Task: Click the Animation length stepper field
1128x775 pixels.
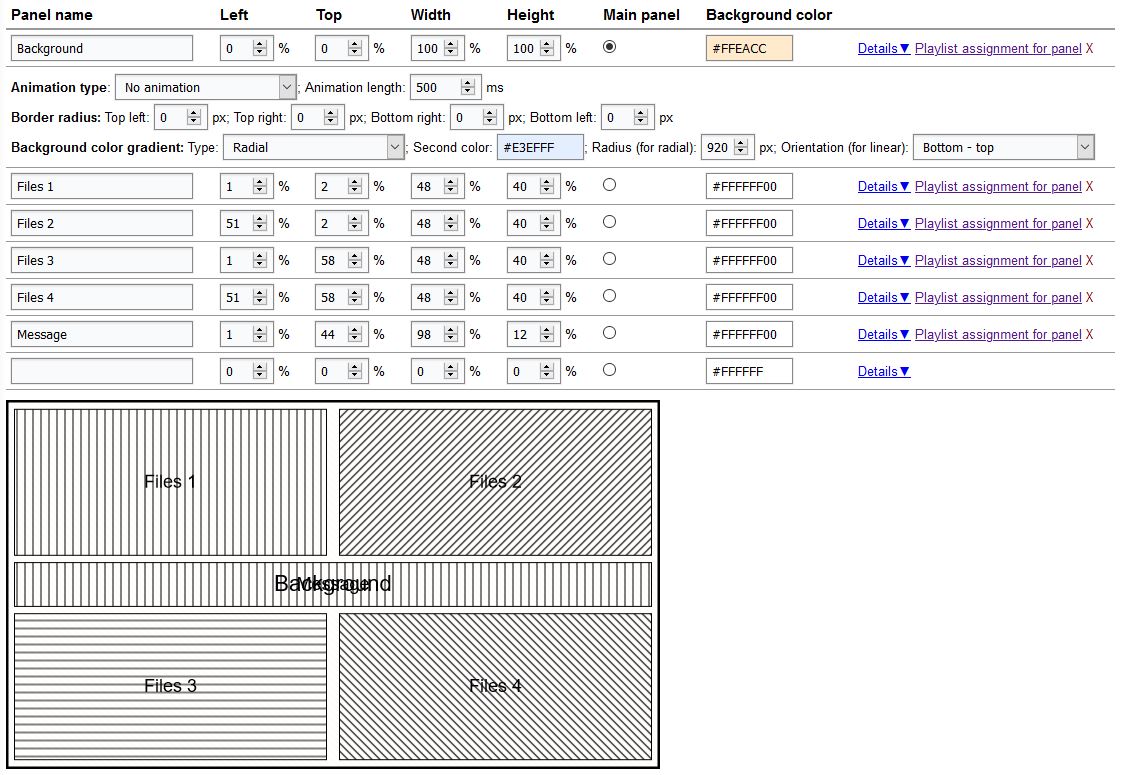Action: (x=435, y=87)
